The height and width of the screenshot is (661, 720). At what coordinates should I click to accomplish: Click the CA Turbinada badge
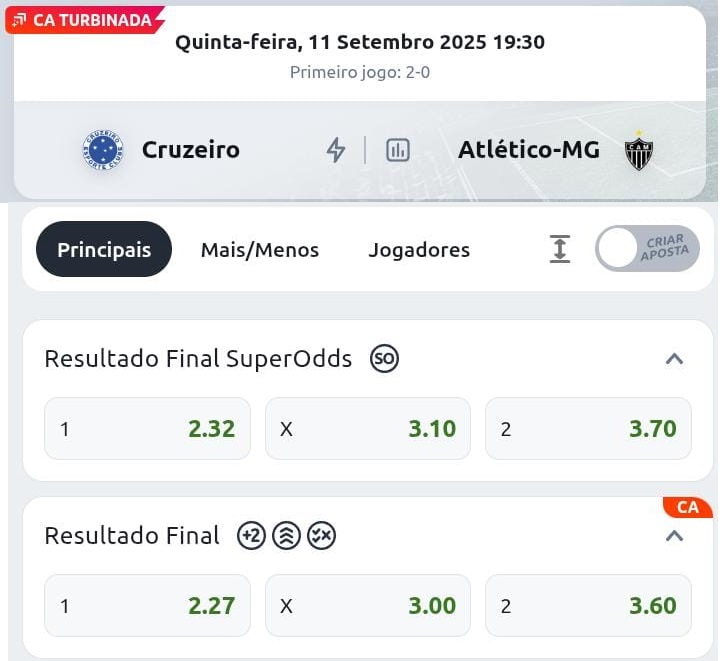[x=84, y=20]
